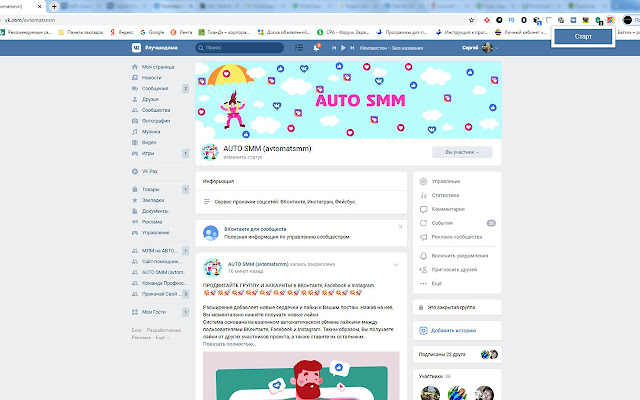Click the Блог footer link
Image resolution: width=640 pixels, height=400 pixels.
click(137, 330)
